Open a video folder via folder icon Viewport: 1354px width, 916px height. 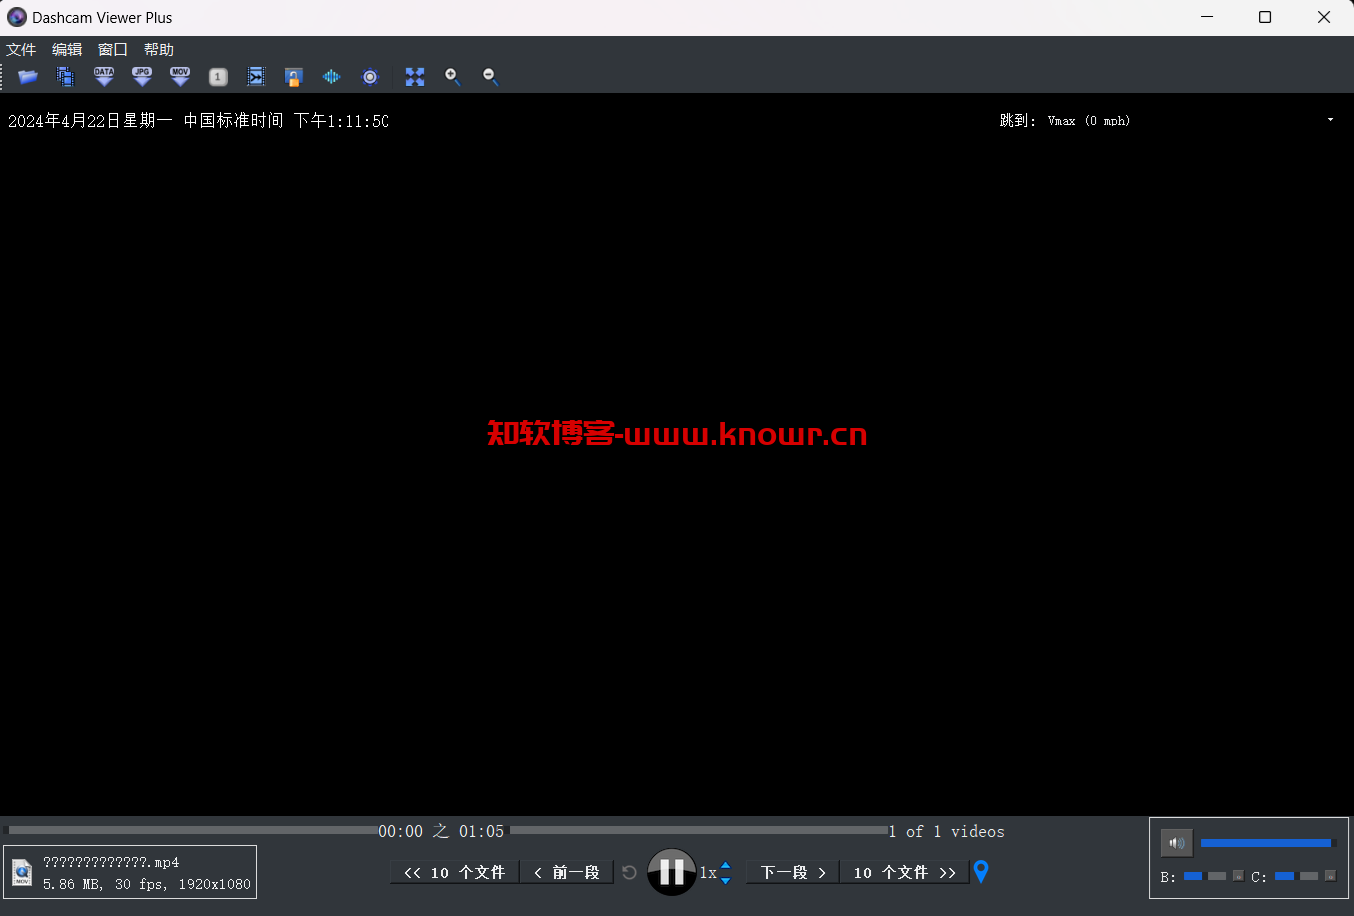click(28, 77)
